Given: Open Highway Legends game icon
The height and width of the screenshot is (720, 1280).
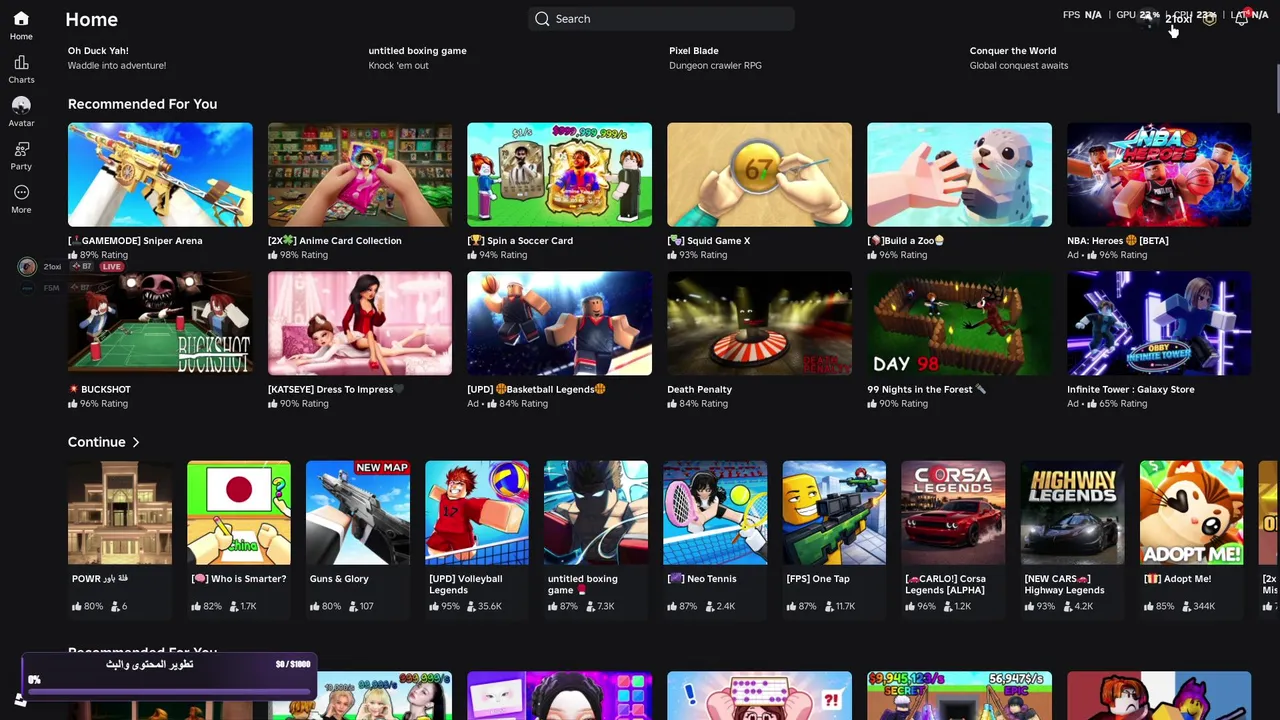Looking at the screenshot, I should 1072,513.
